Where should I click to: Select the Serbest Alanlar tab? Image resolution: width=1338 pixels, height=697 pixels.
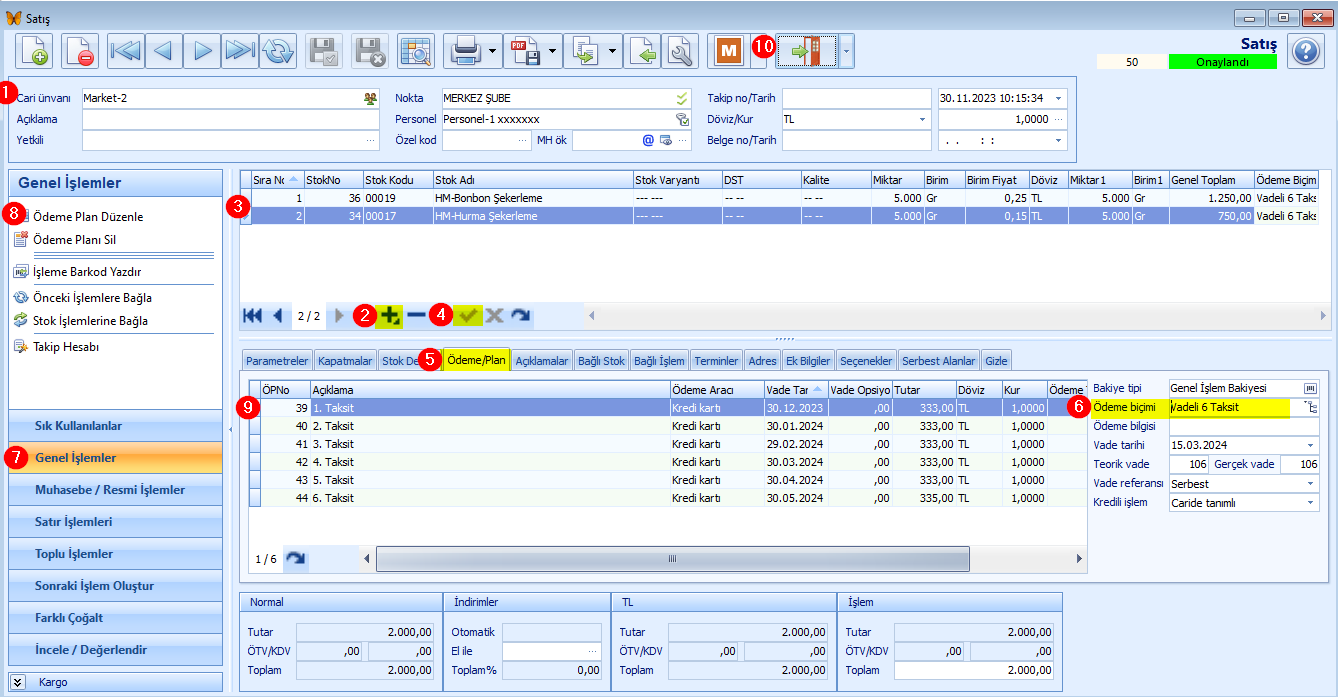(x=939, y=361)
